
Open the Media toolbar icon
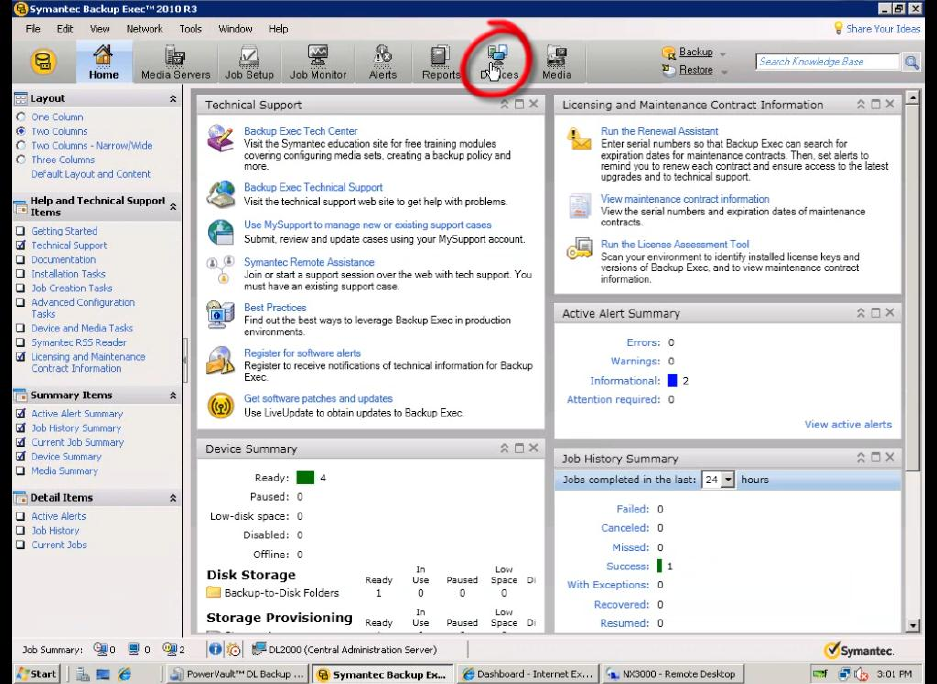(556, 62)
